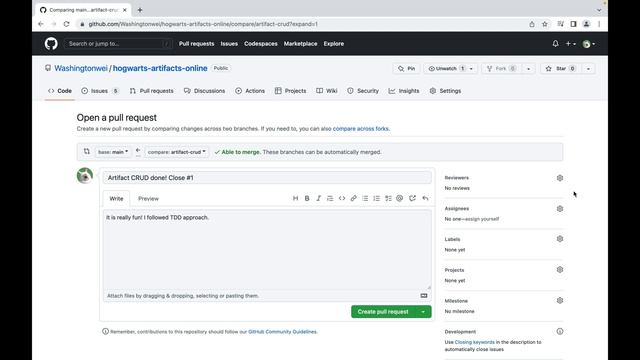The height and width of the screenshot is (360, 640).
Task: Open the Issues repository tab
Action: tap(100, 91)
